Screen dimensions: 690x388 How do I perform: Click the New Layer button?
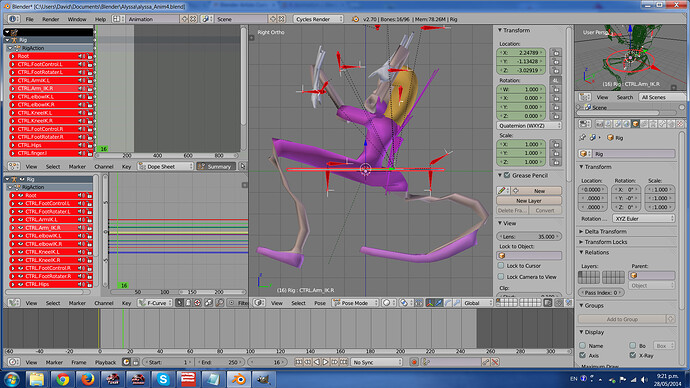pos(529,200)
